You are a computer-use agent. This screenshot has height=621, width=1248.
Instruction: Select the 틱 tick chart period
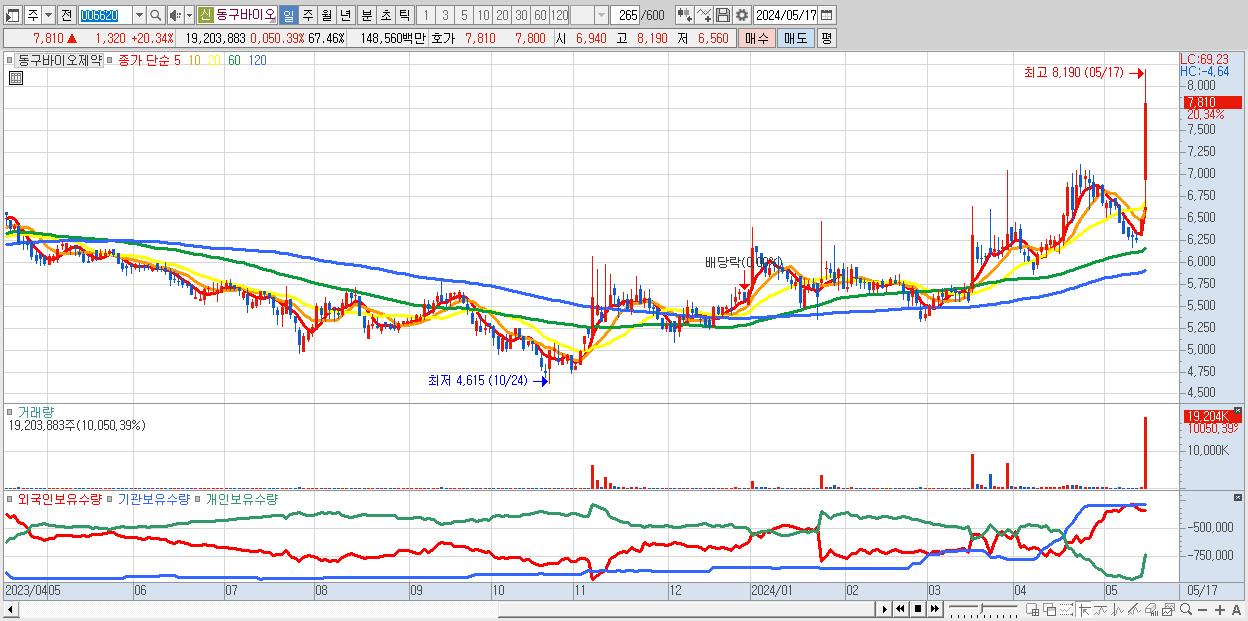404,15
